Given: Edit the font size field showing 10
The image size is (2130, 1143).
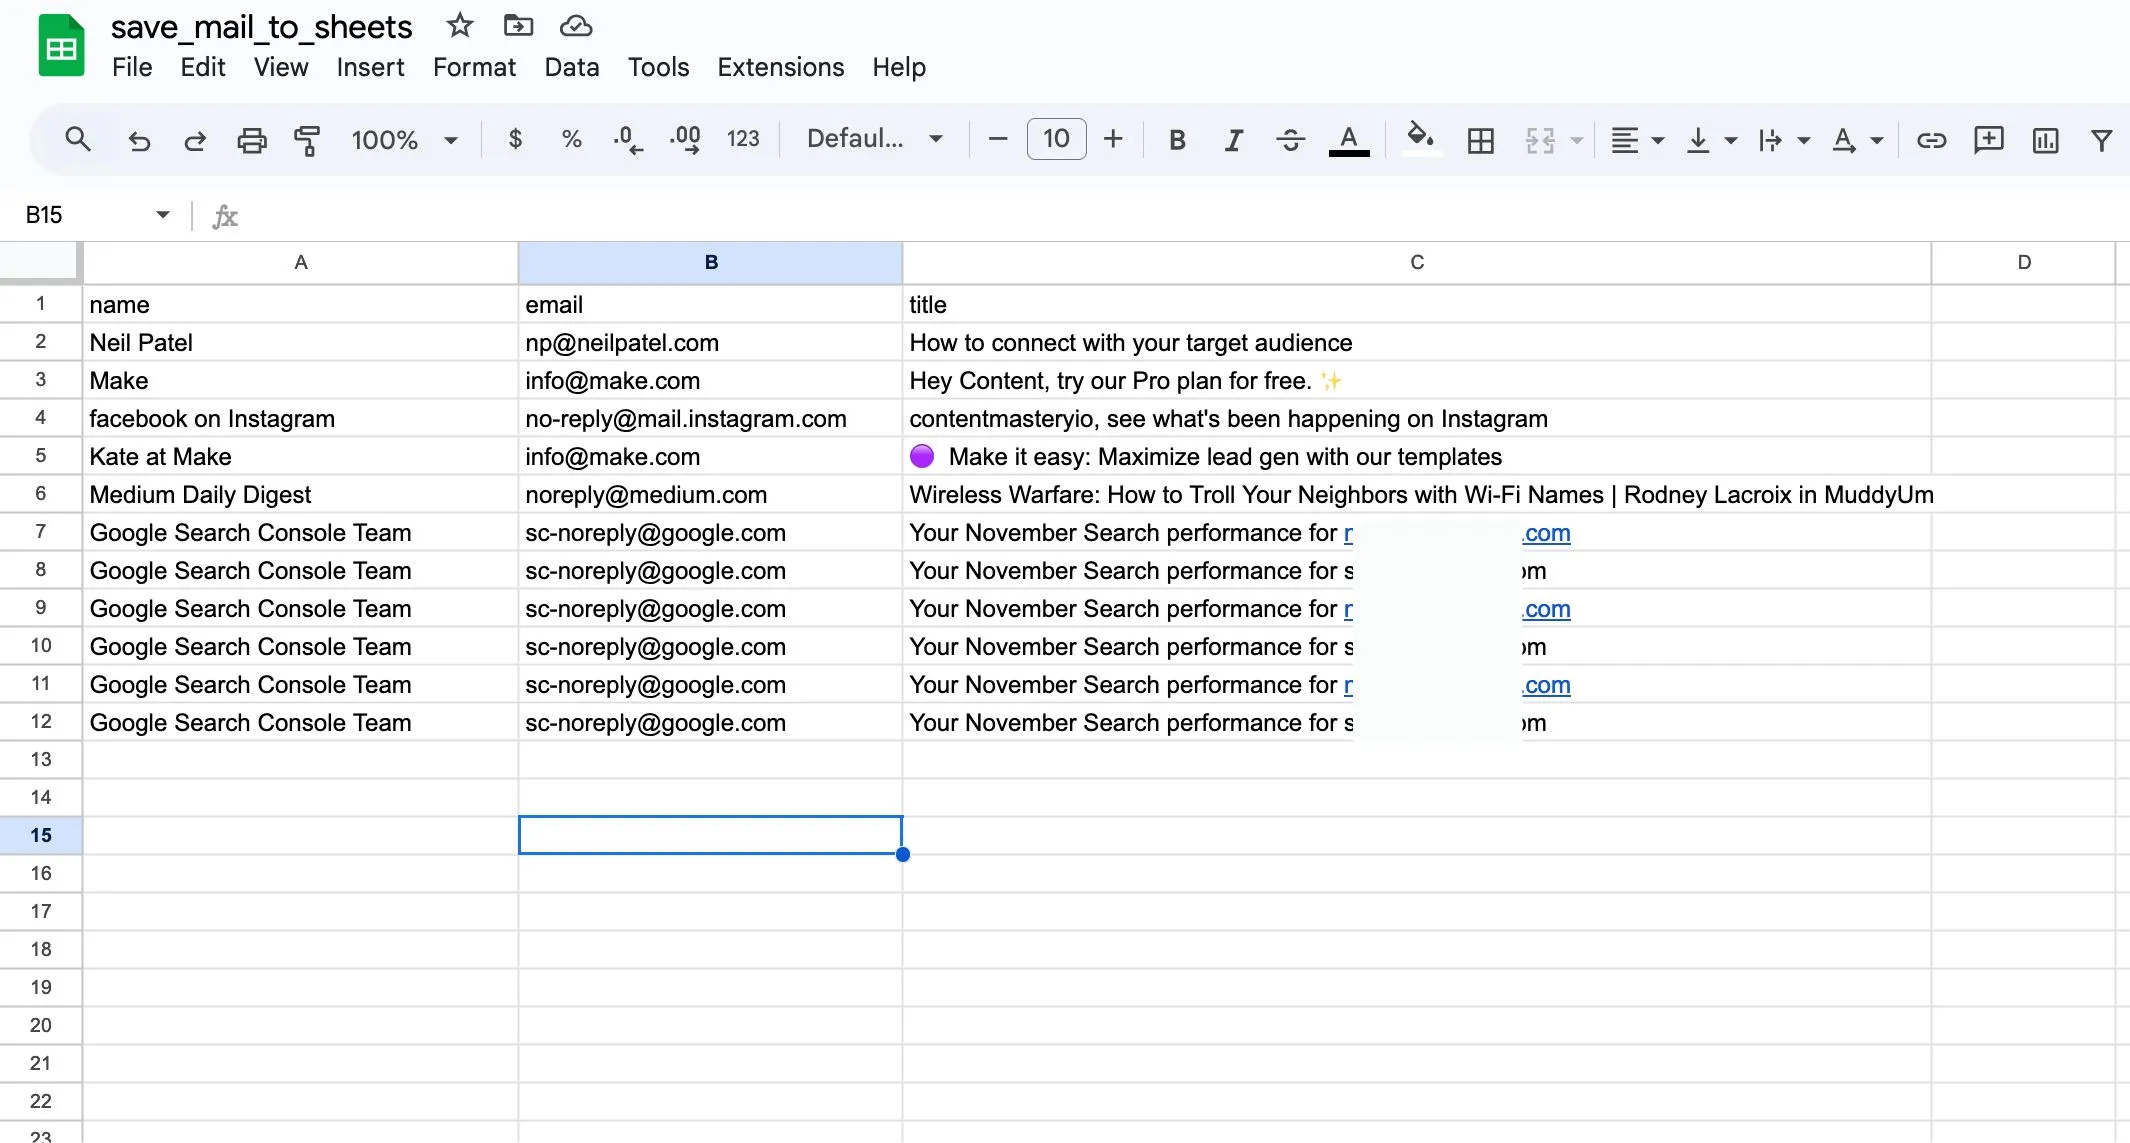Looking at the screenshot, I should coord(1056,139).
